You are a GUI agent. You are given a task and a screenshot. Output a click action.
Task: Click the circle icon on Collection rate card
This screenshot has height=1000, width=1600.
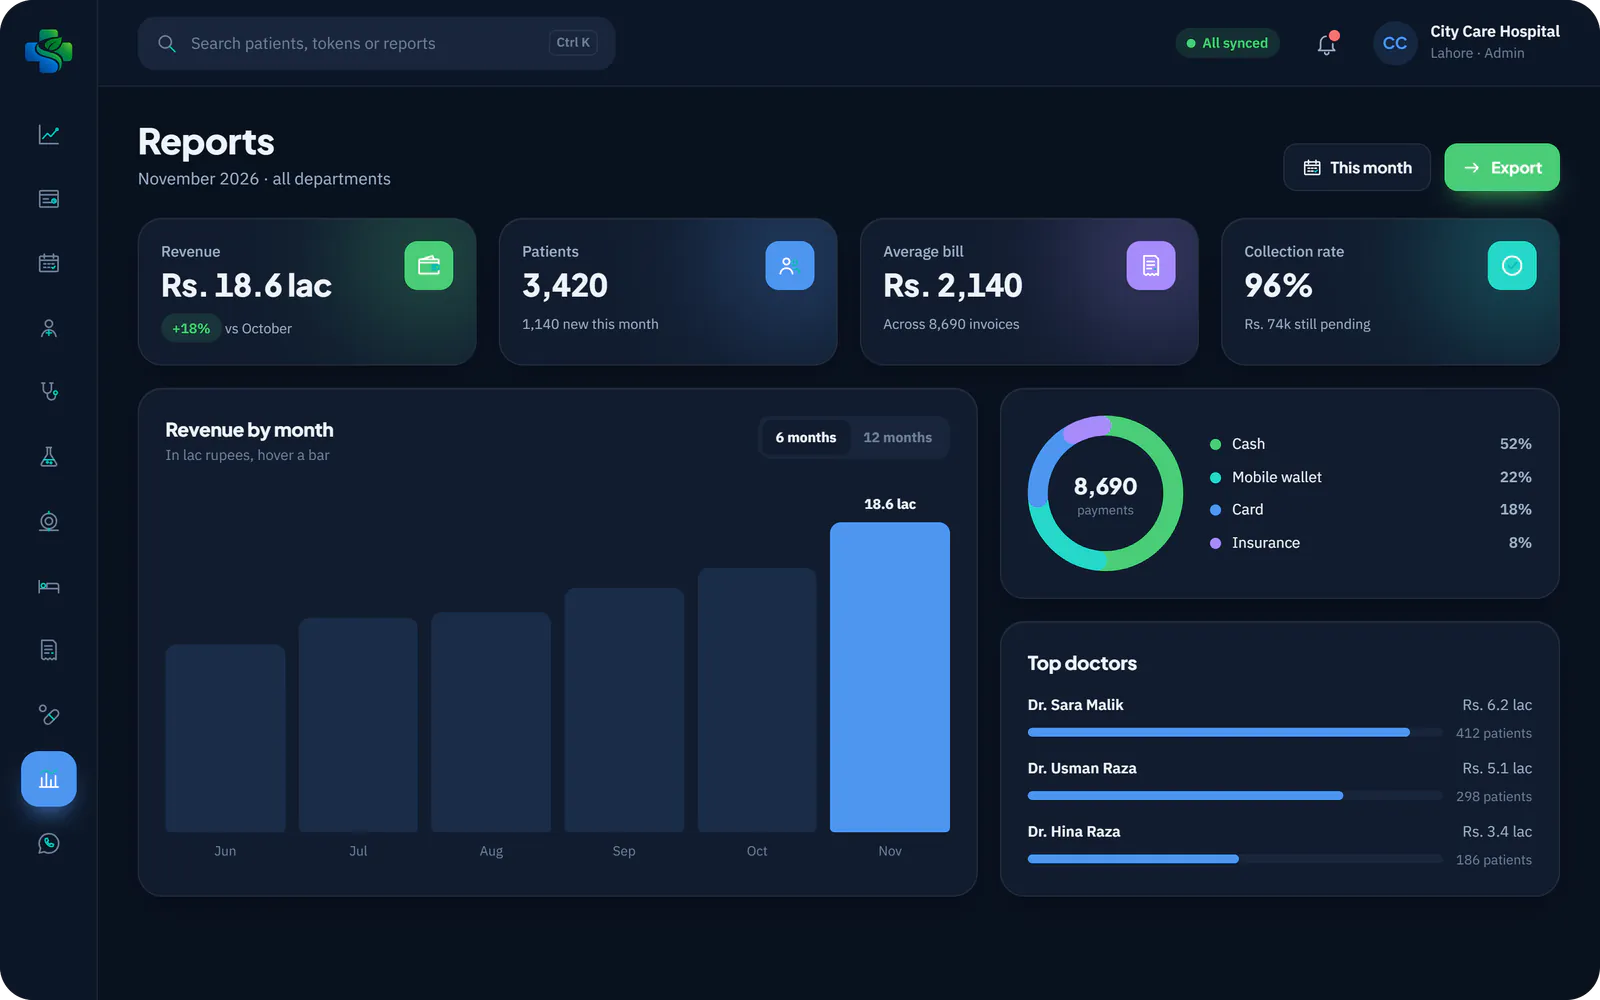click(x=1512, y=266)
